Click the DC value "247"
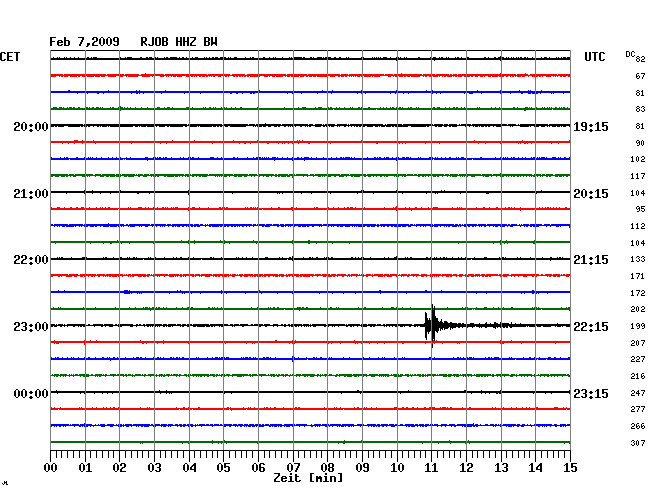The height and width of the screenshot is (494, 650). [638, 393]
